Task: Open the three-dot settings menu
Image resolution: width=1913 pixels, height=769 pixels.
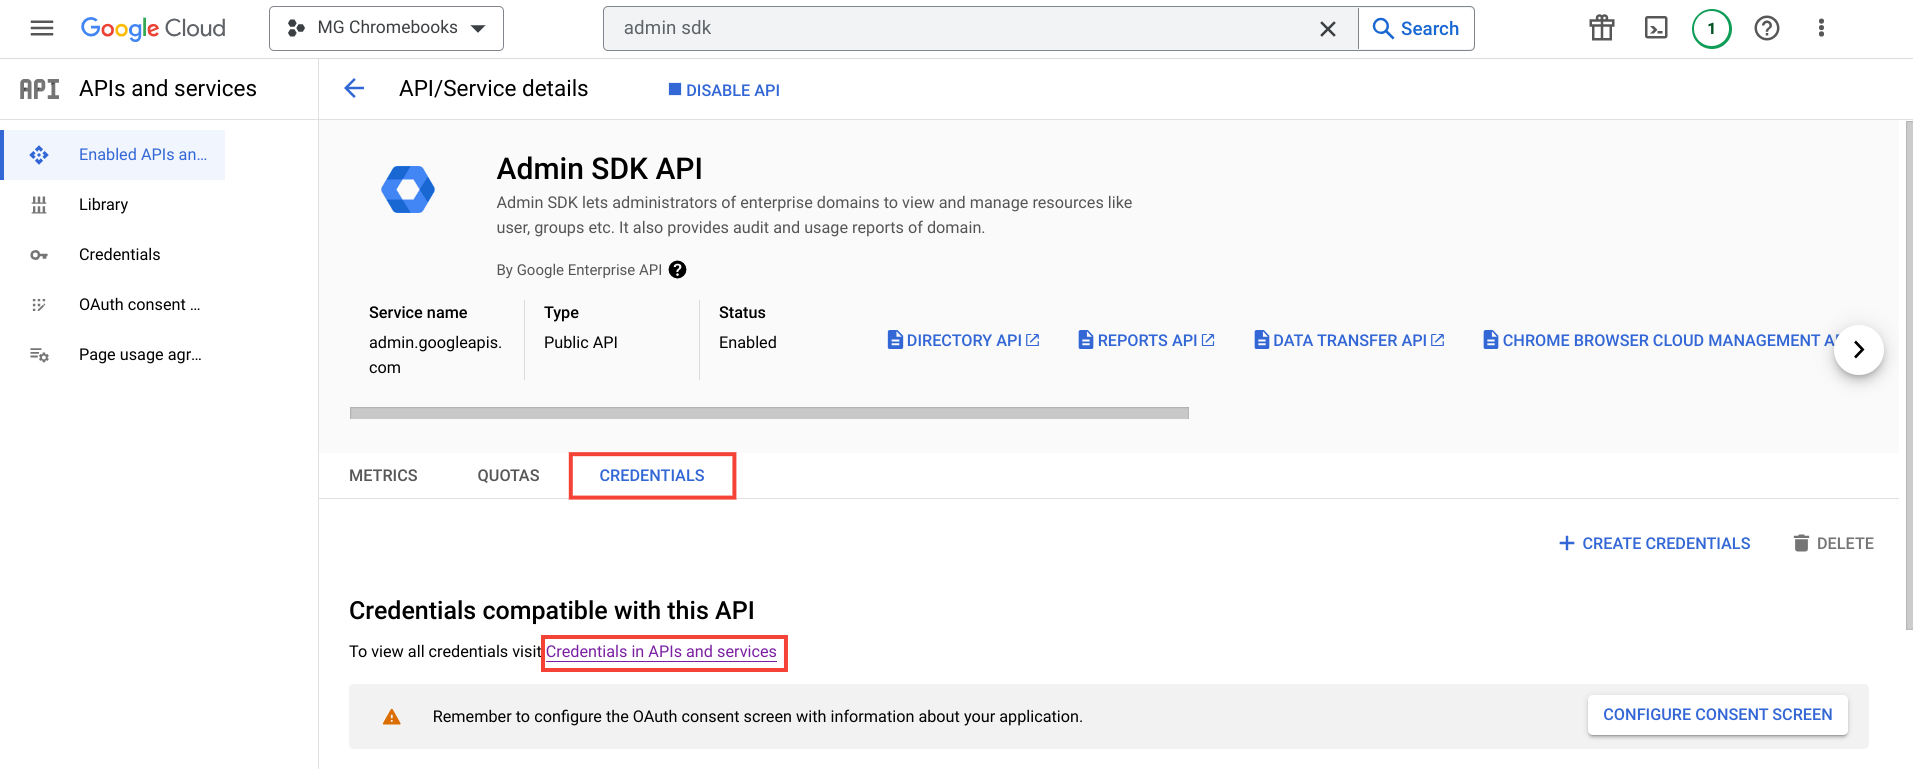Action: (1821, 28)
